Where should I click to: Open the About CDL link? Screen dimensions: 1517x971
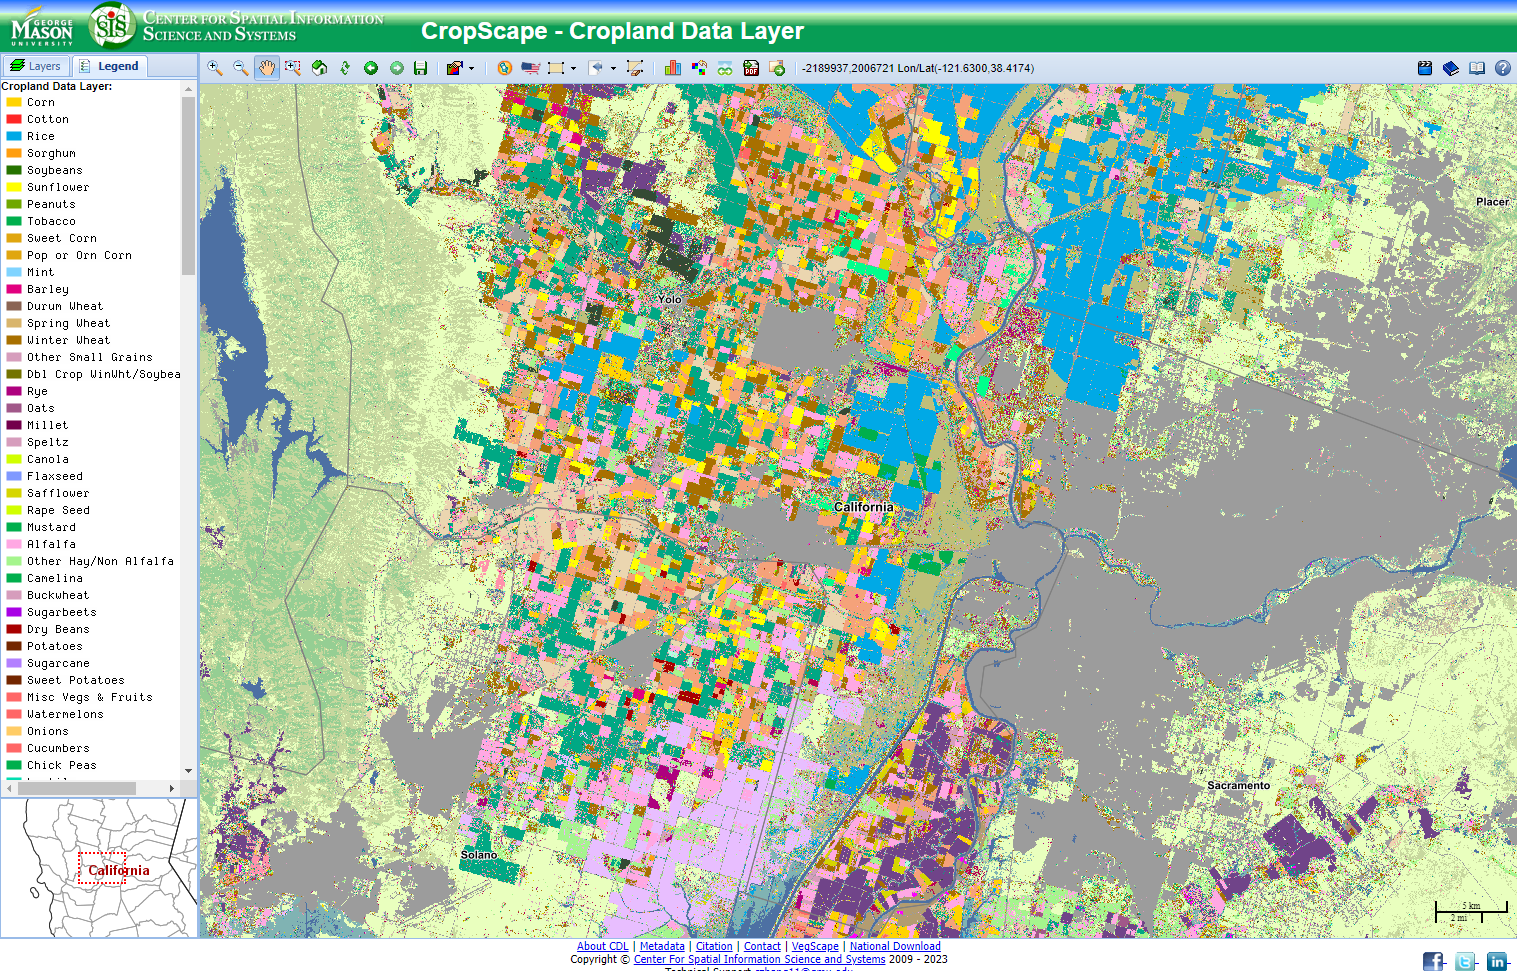point(603,946)
